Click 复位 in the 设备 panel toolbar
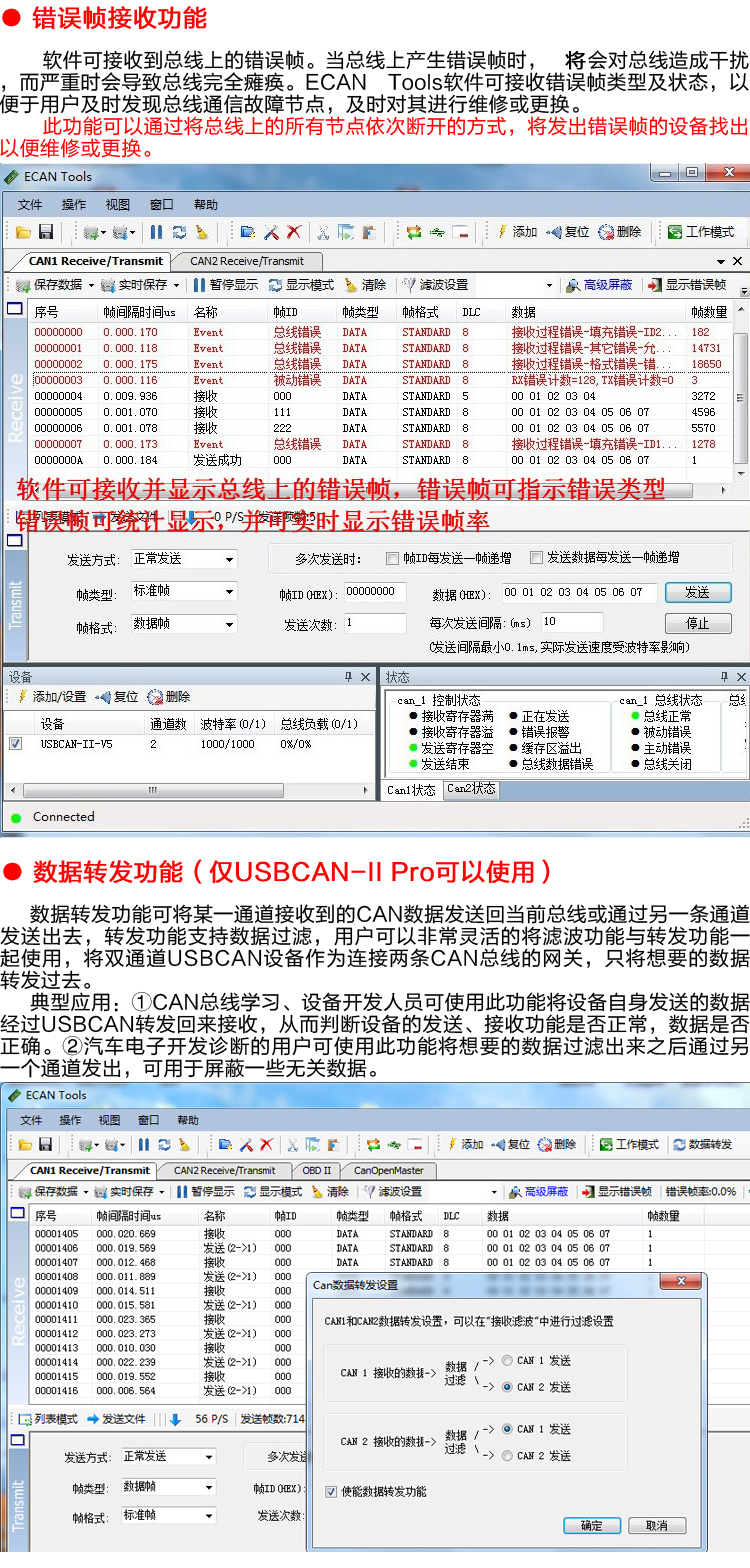 (116, 697)
